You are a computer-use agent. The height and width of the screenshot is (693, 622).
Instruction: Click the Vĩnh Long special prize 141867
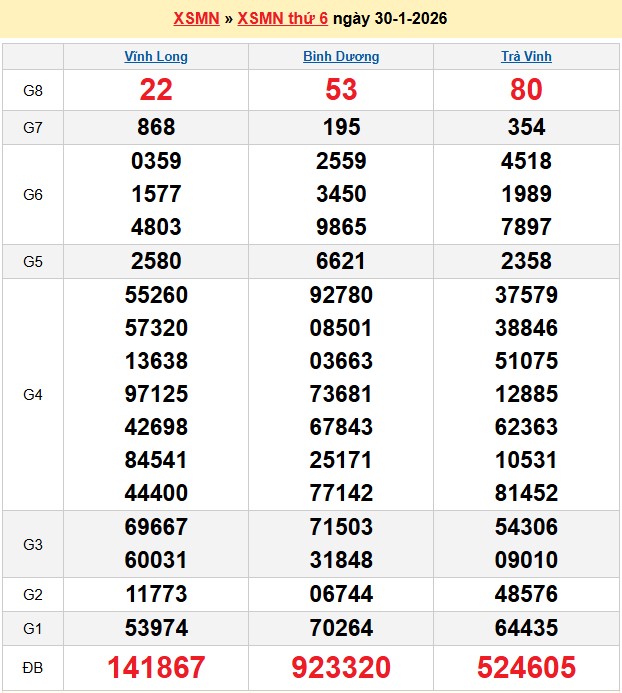tap(156, 667)
